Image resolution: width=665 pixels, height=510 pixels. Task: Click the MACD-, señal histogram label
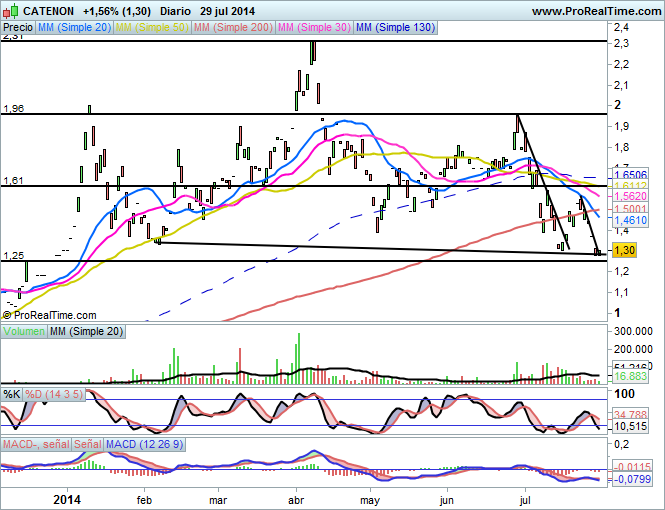point(36,444)
